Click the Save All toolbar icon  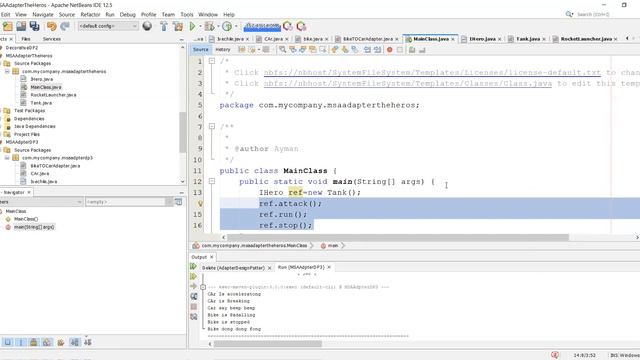pos(35,27)
